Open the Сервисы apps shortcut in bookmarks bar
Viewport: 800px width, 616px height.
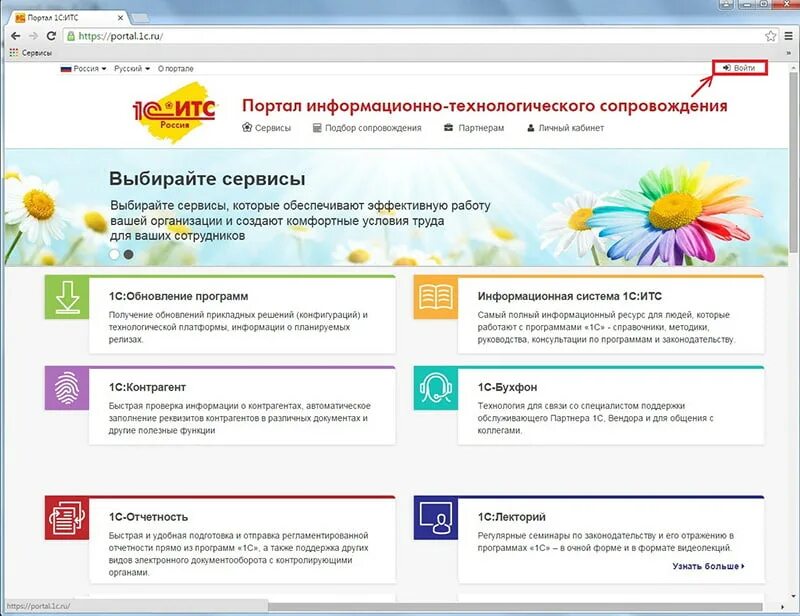click(x=31, y=53)
